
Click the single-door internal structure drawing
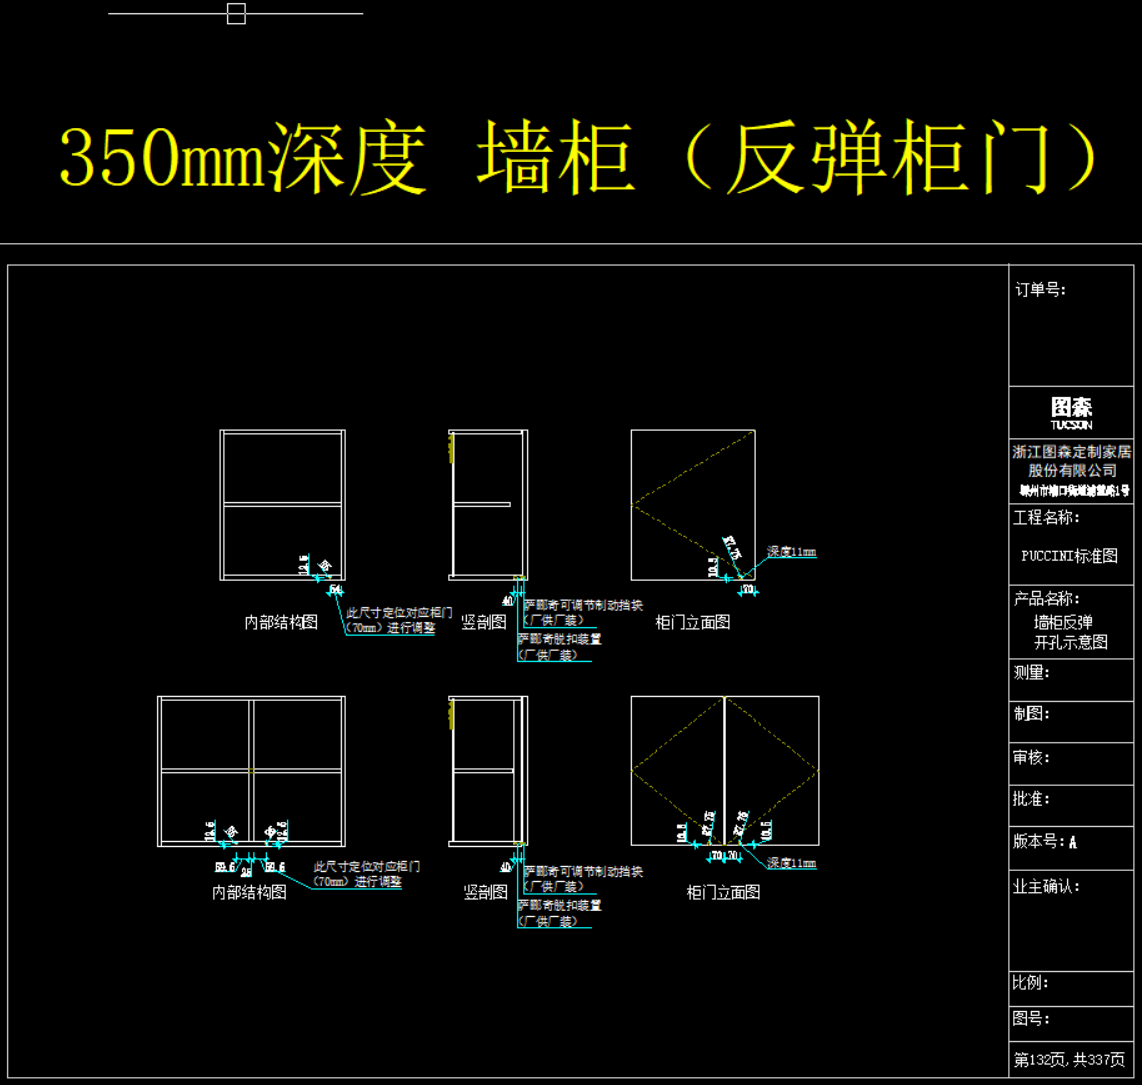[x=283, y=505]
